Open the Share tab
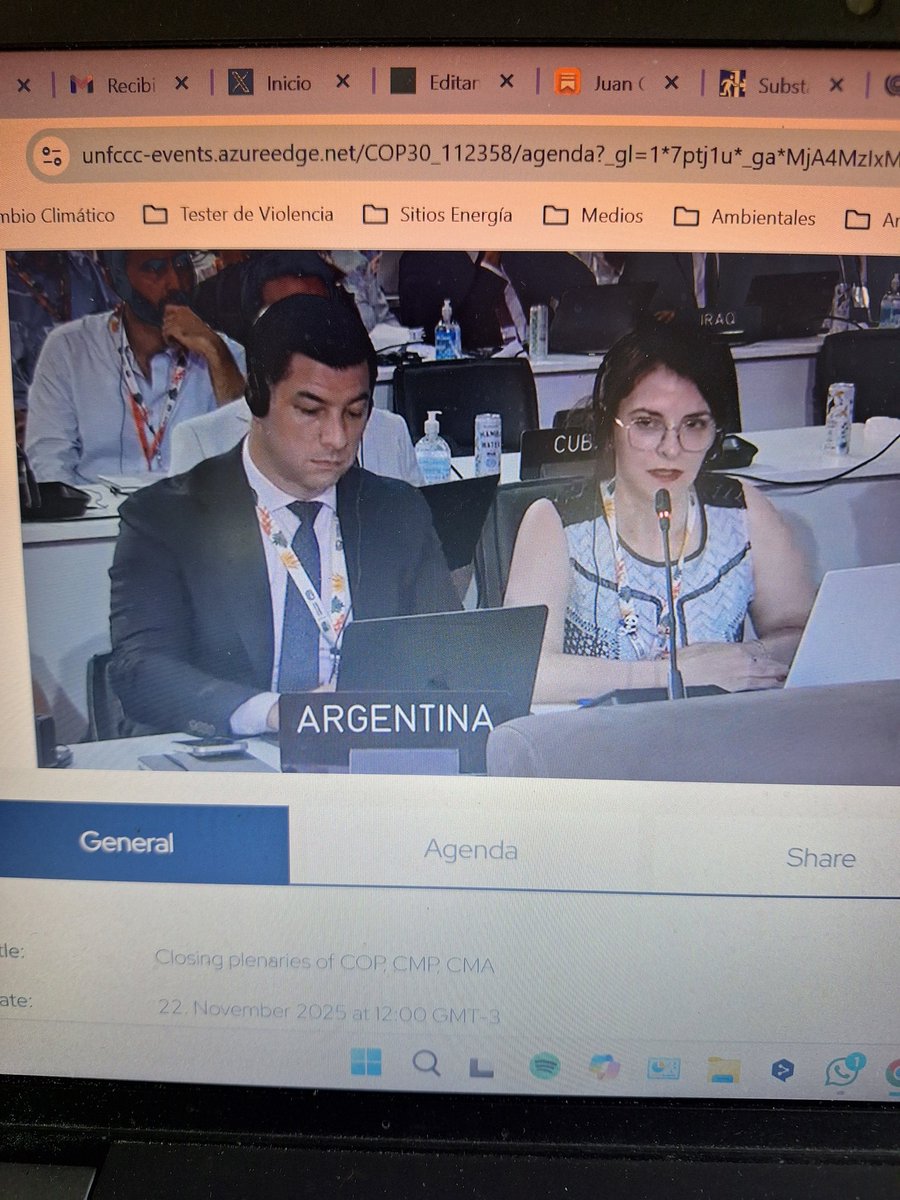This screenshot has width=900, height=1200. (822, 858)
